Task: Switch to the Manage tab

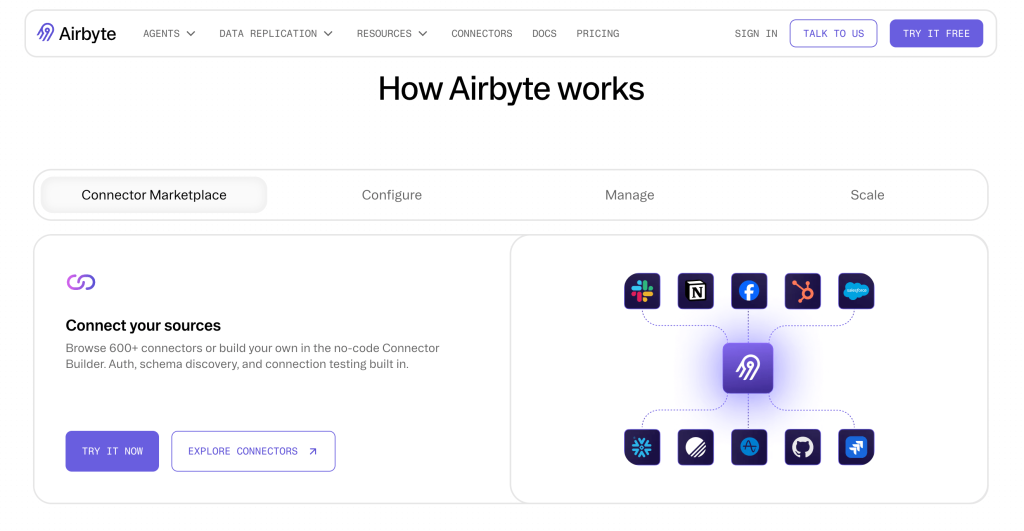Action: [x=630, y=195]
